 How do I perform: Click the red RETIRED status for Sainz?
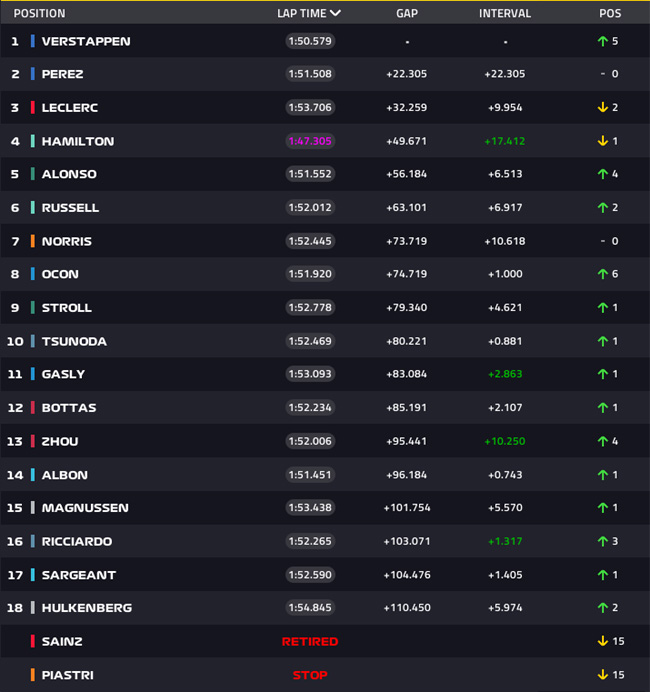click(310, 641)
